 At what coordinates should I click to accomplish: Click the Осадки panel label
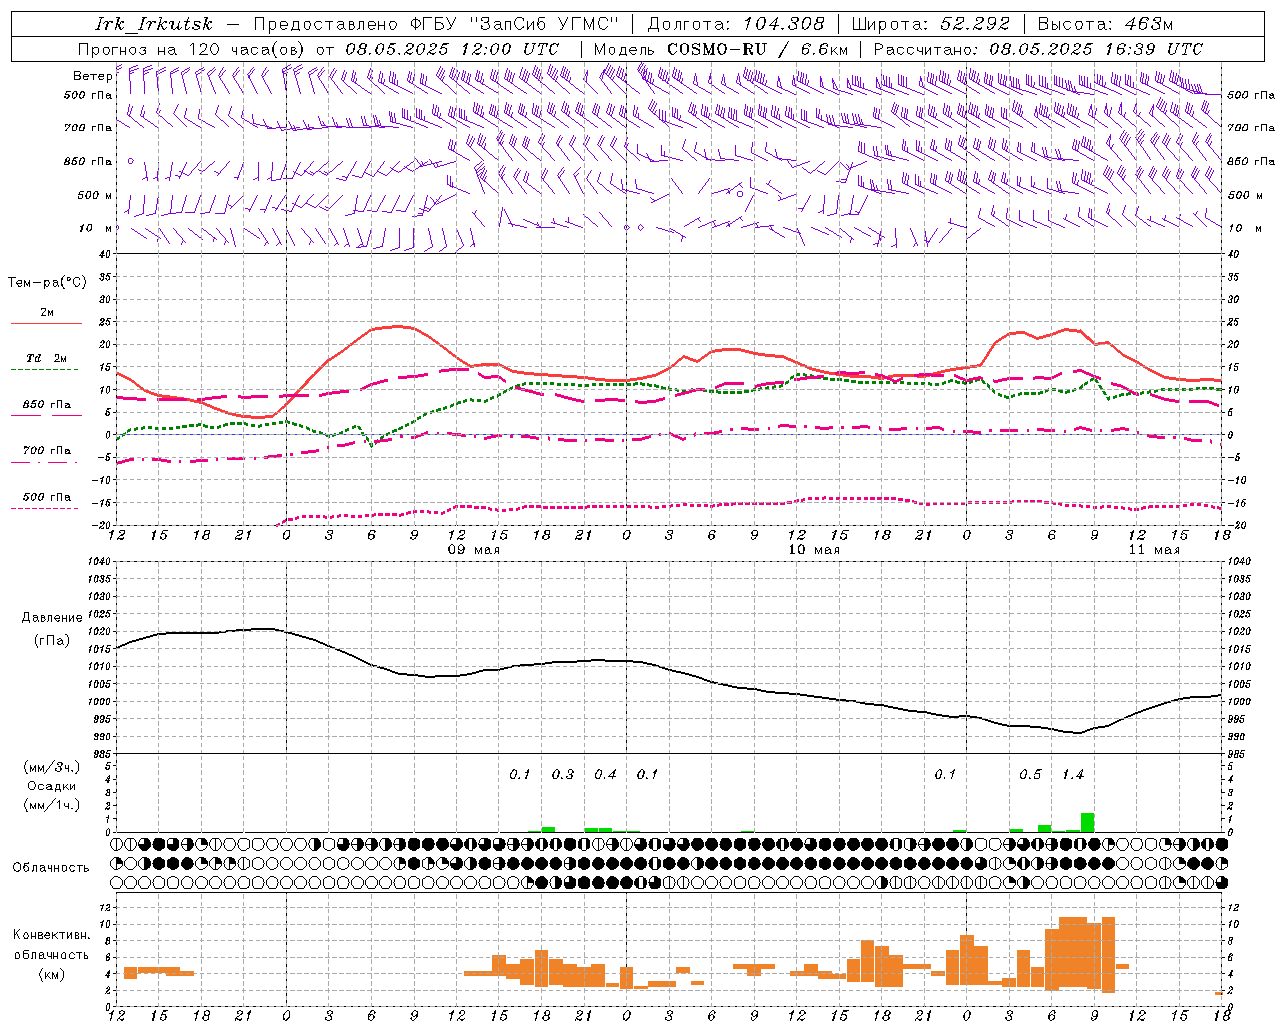click(x=51, y=786)
